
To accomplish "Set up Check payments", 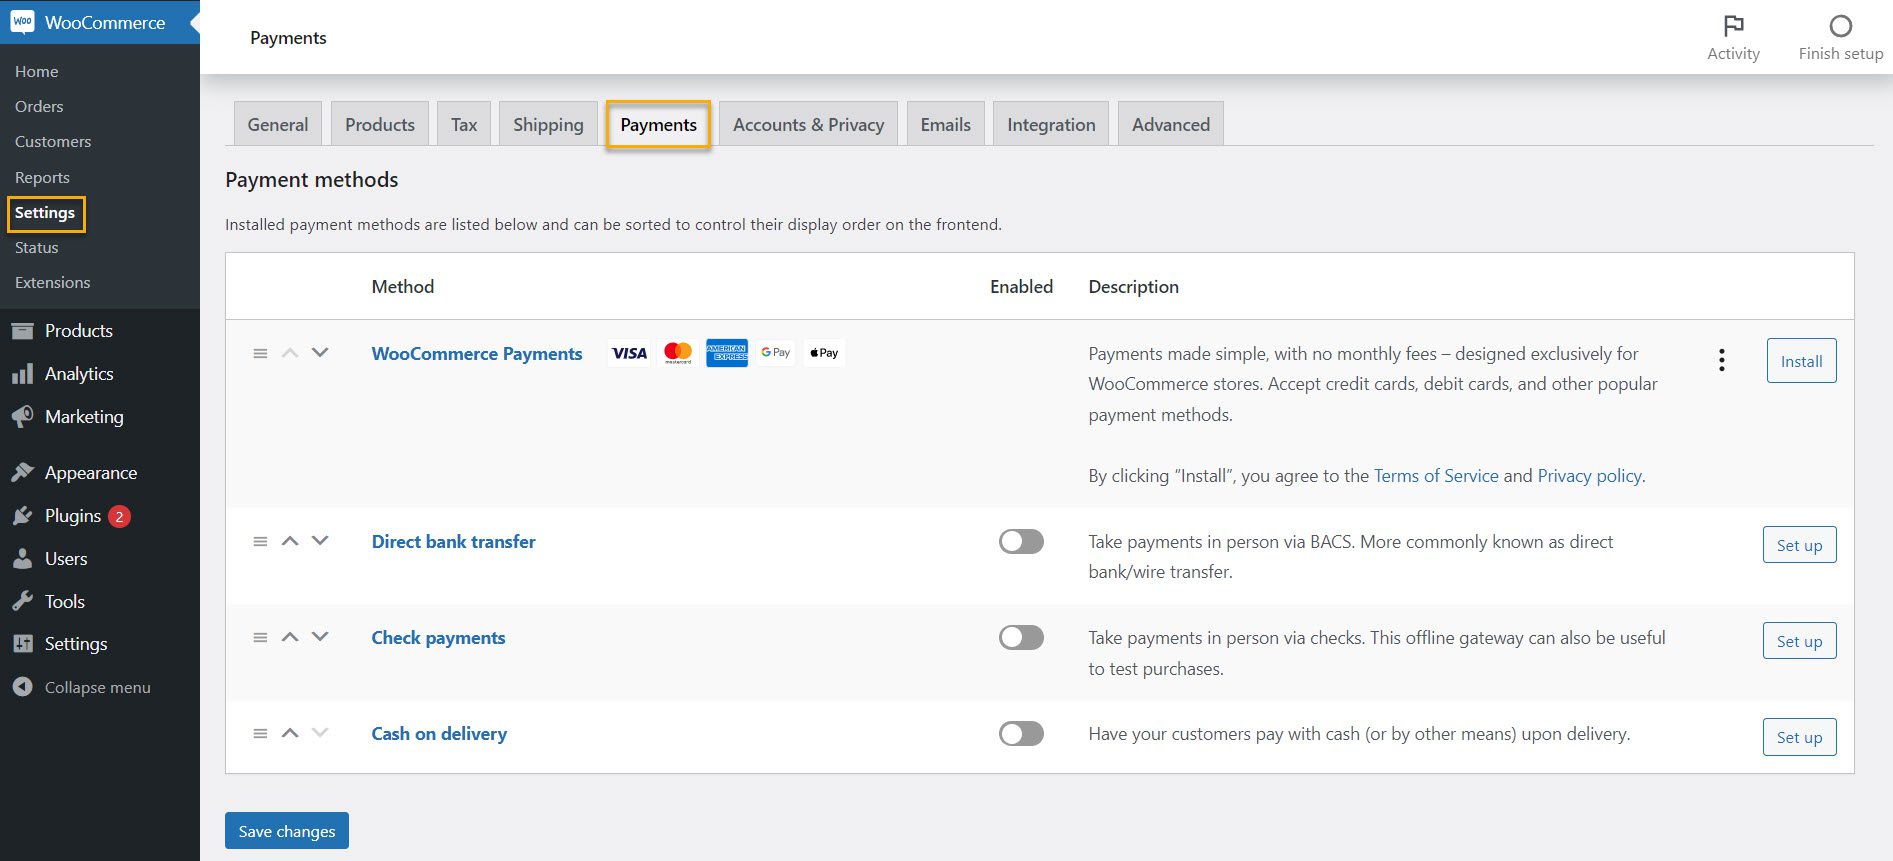I will click(x=1799, y=641).
